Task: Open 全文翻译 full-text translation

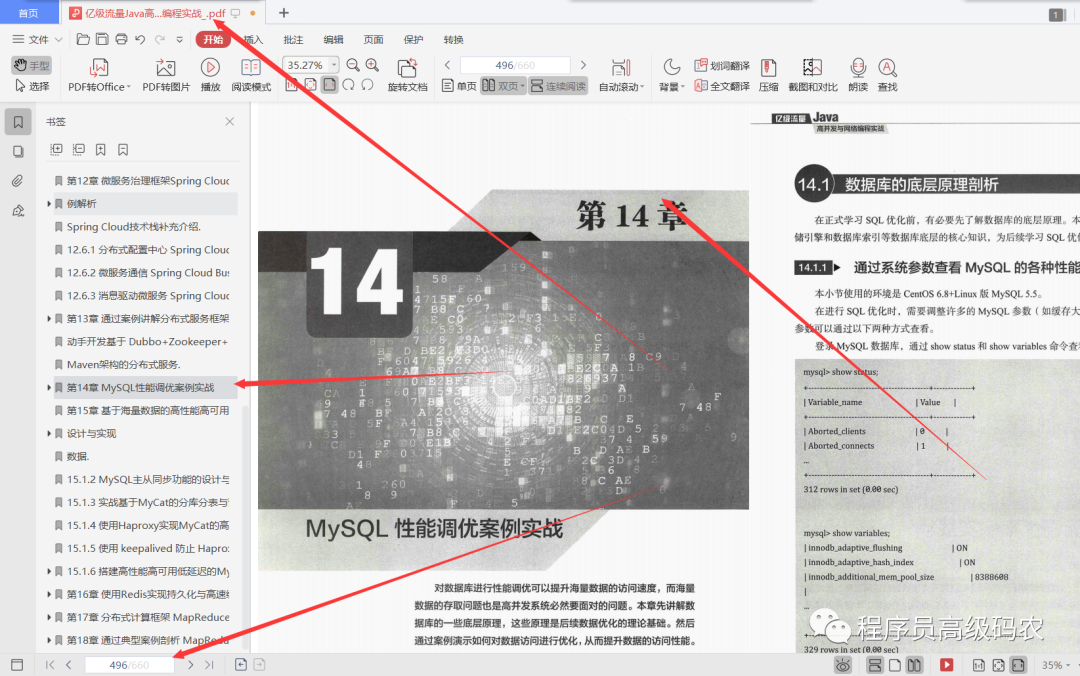Action: [722, 86]
